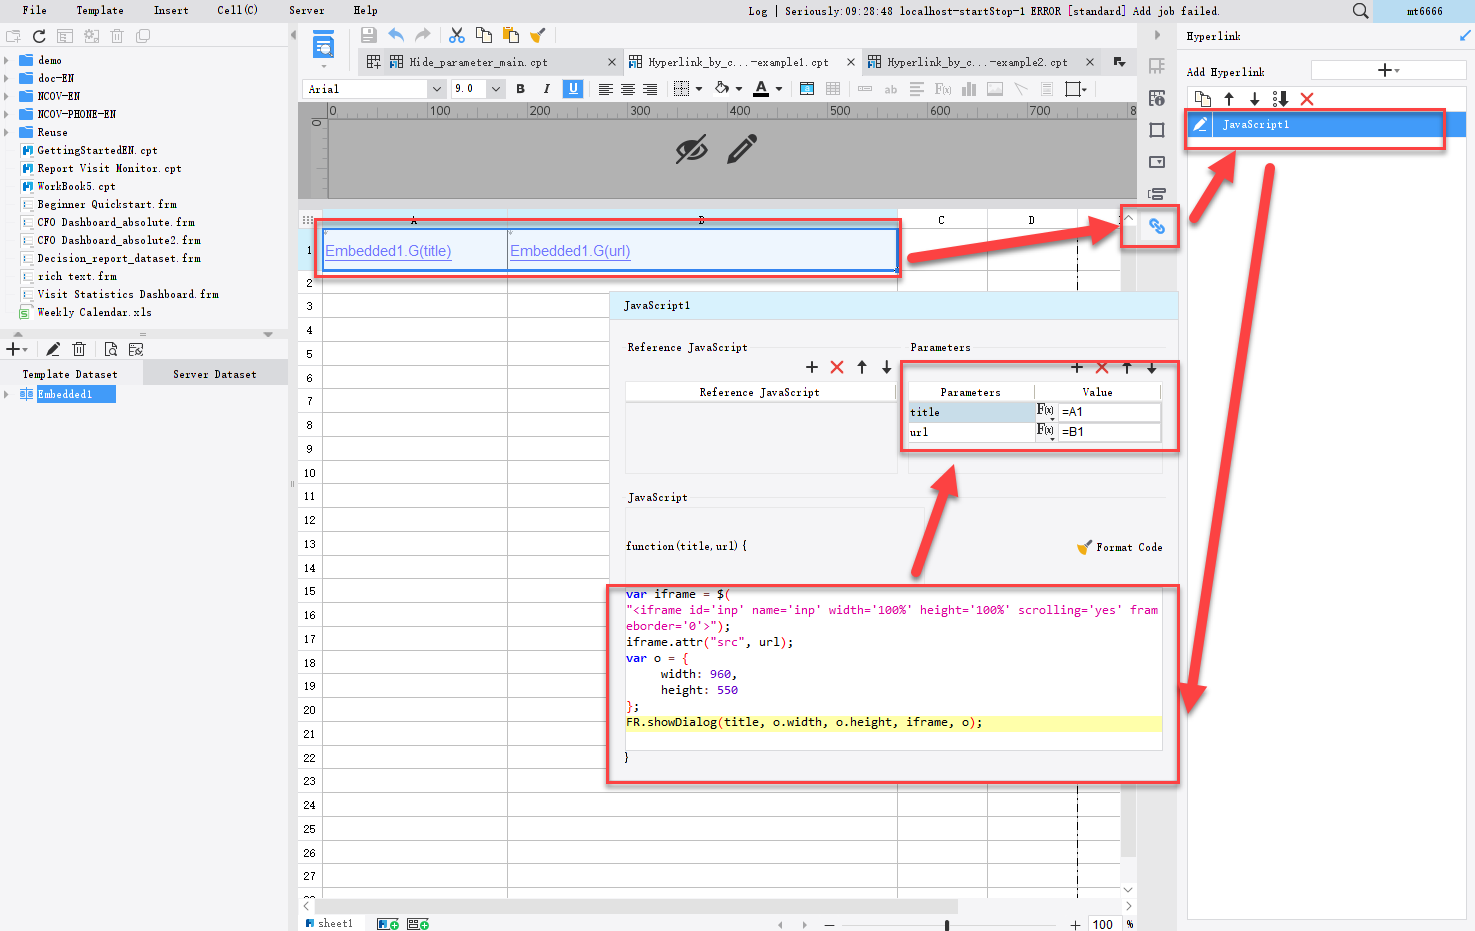Click the paste clipboard icon

(511, 35)
